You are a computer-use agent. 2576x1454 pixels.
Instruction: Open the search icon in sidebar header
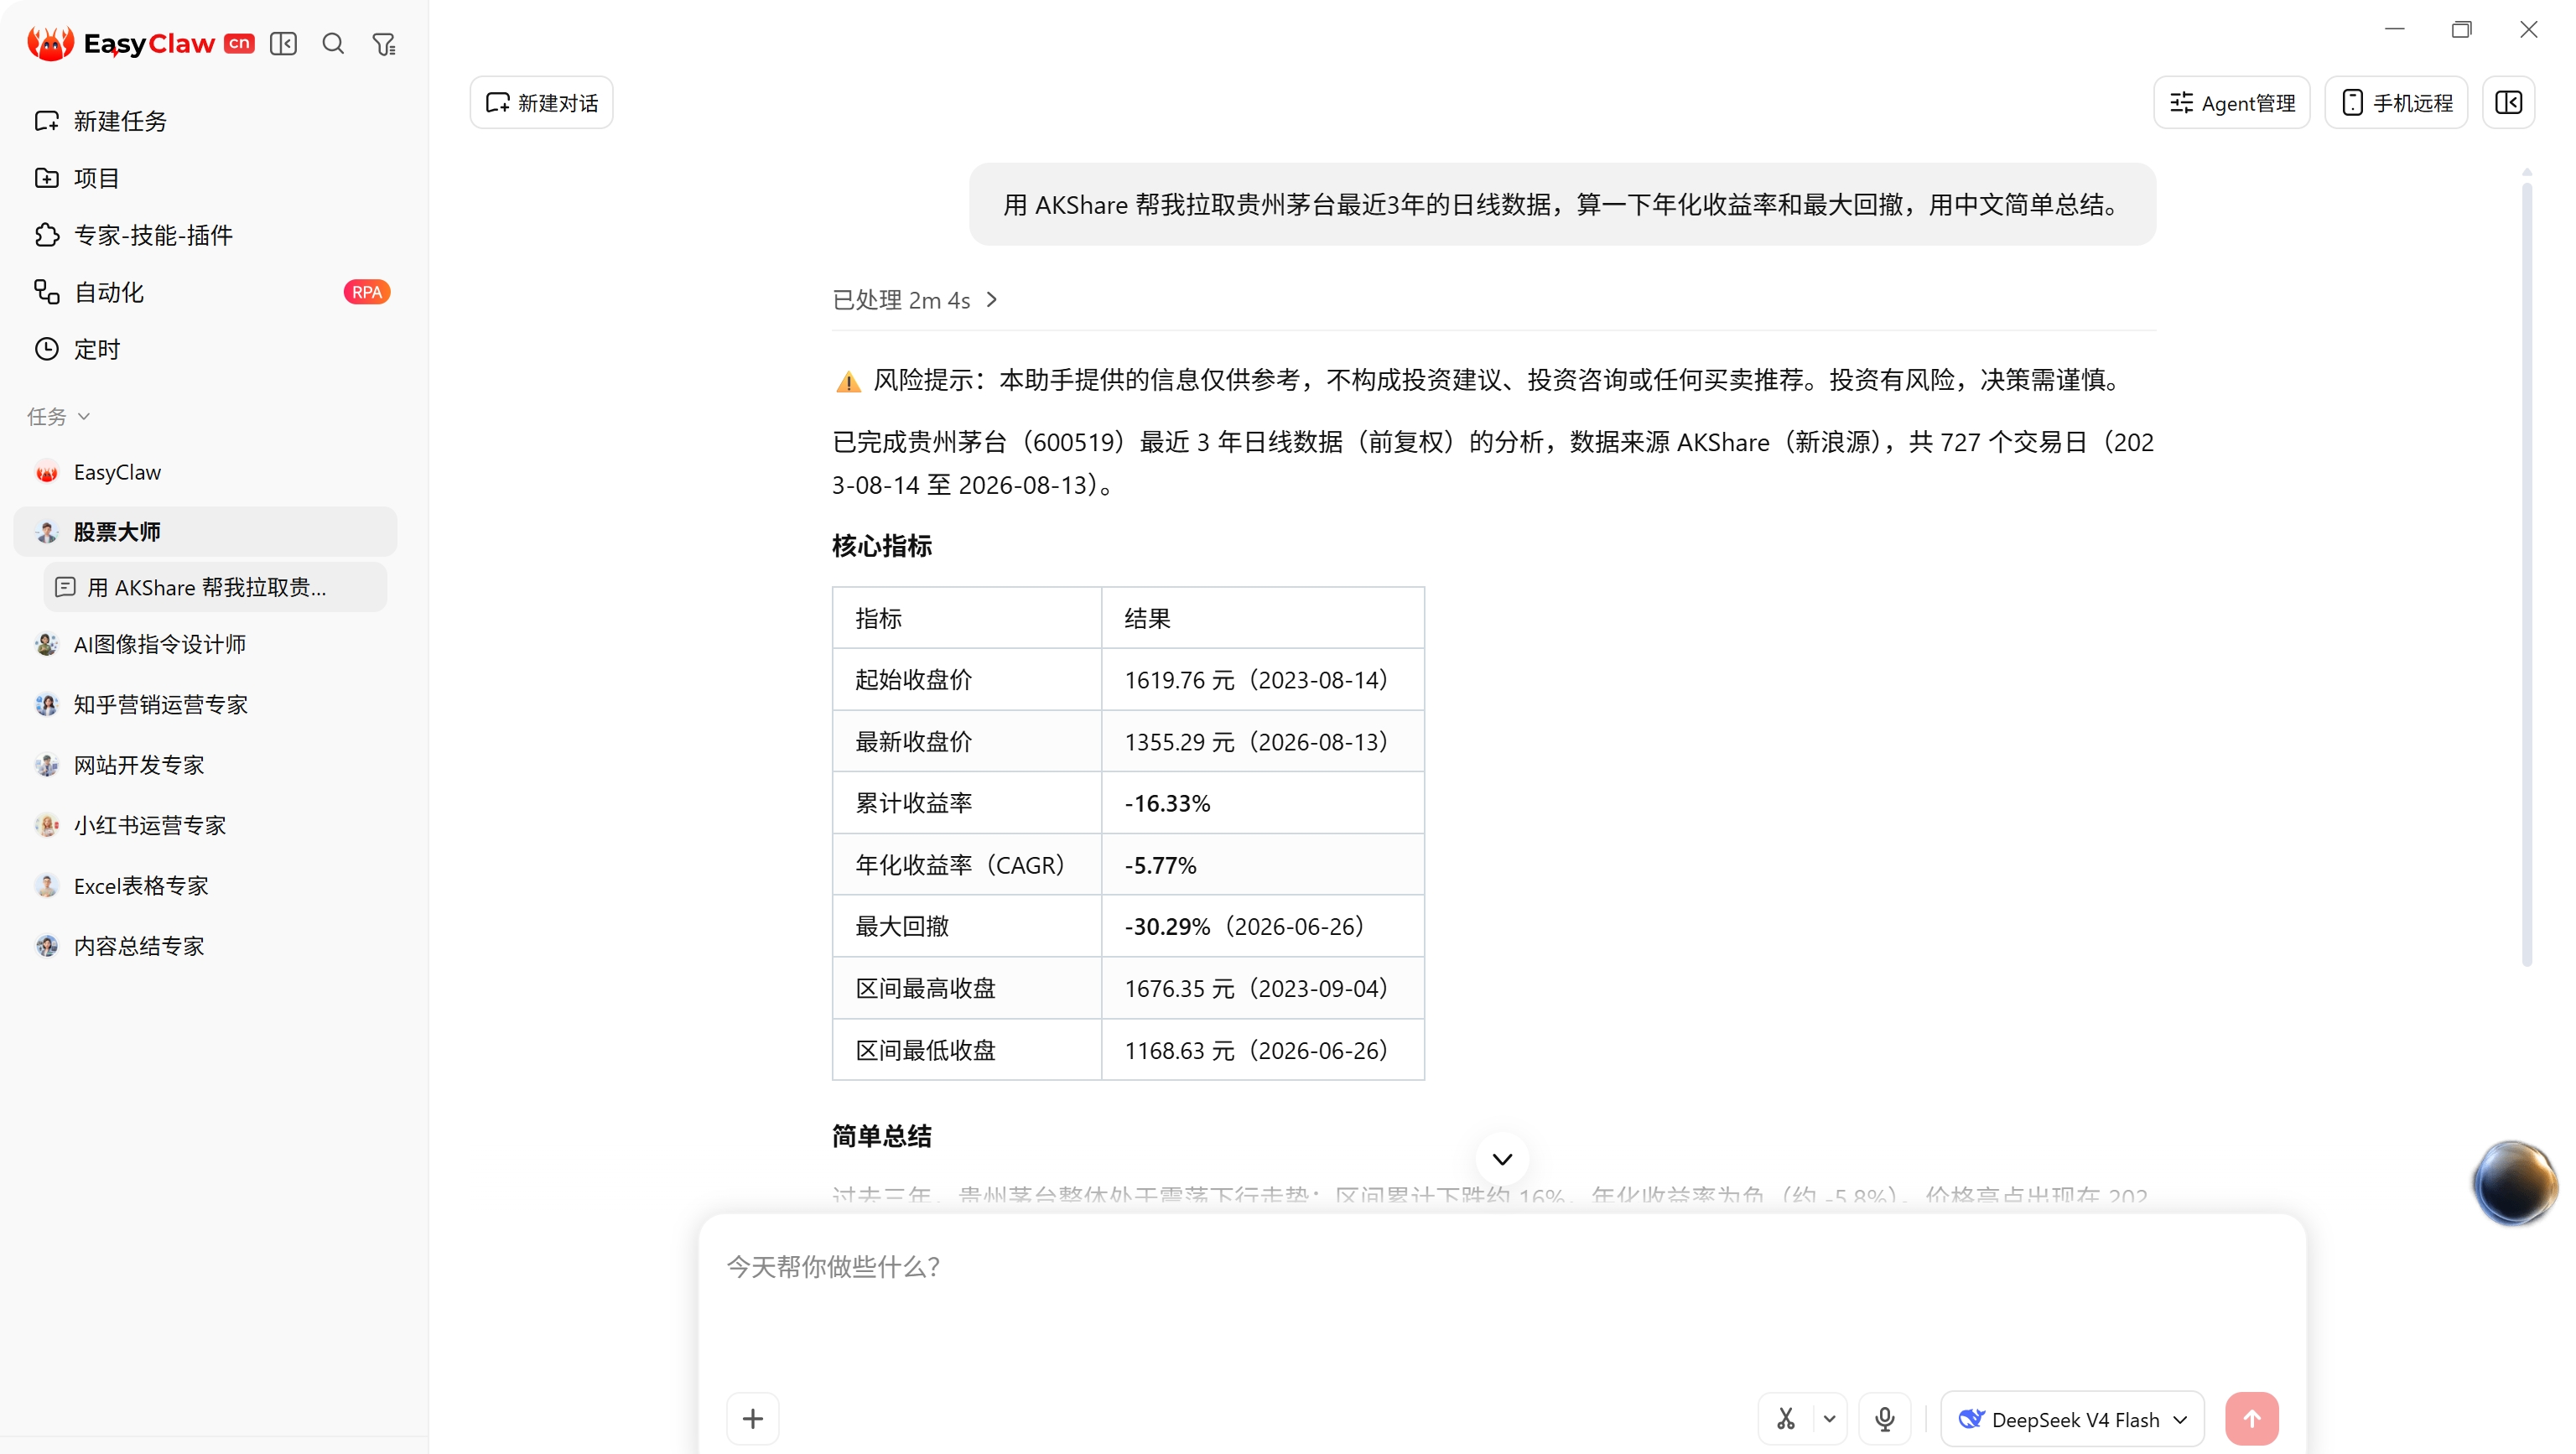pyautogui.click(x=333, y=44)
